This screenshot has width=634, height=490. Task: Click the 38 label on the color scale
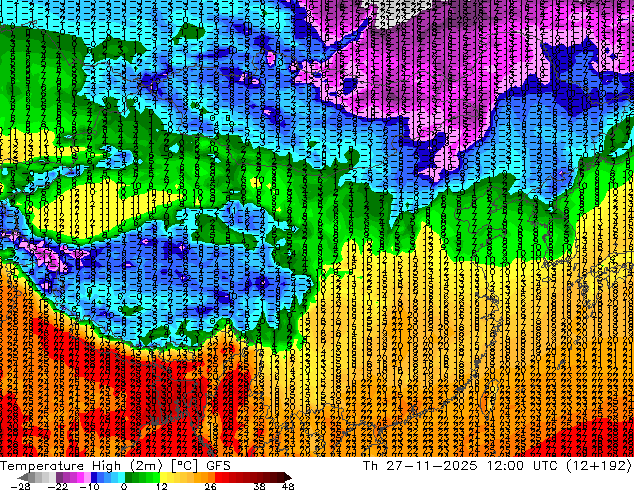[x=260, y=486]
